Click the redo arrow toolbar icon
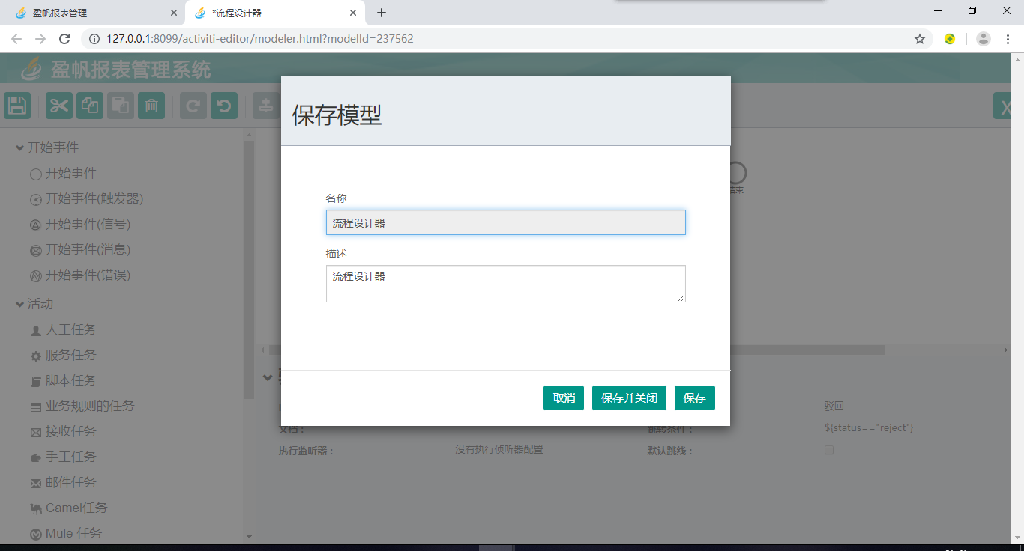 (x=194, y=106)
